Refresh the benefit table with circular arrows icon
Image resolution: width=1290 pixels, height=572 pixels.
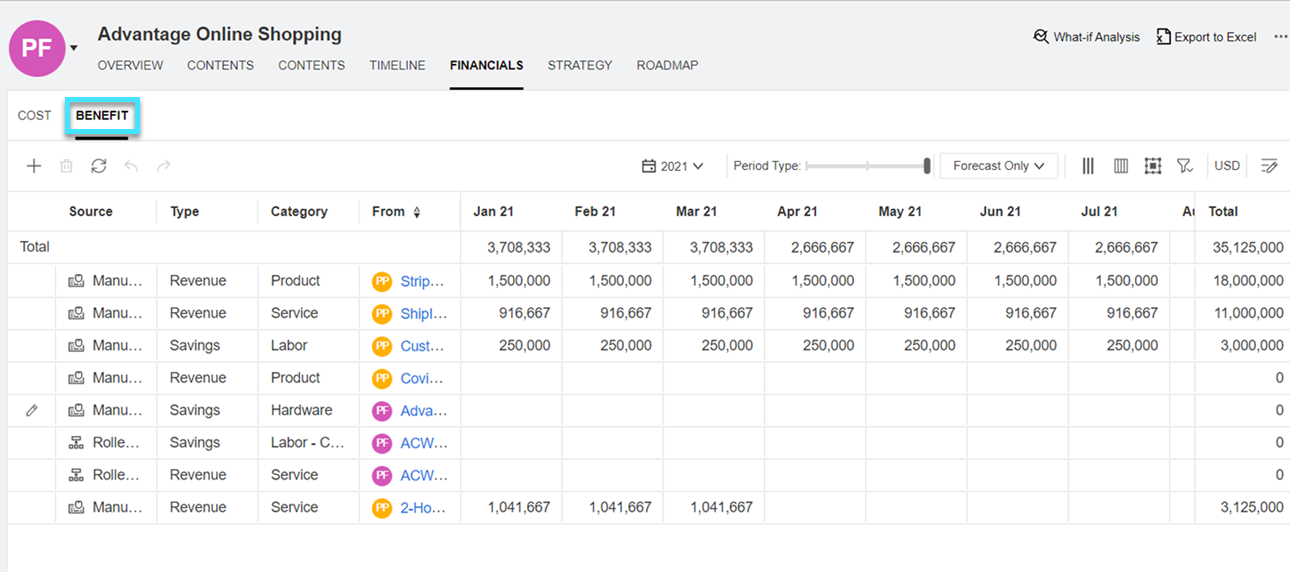pos(98,166)
